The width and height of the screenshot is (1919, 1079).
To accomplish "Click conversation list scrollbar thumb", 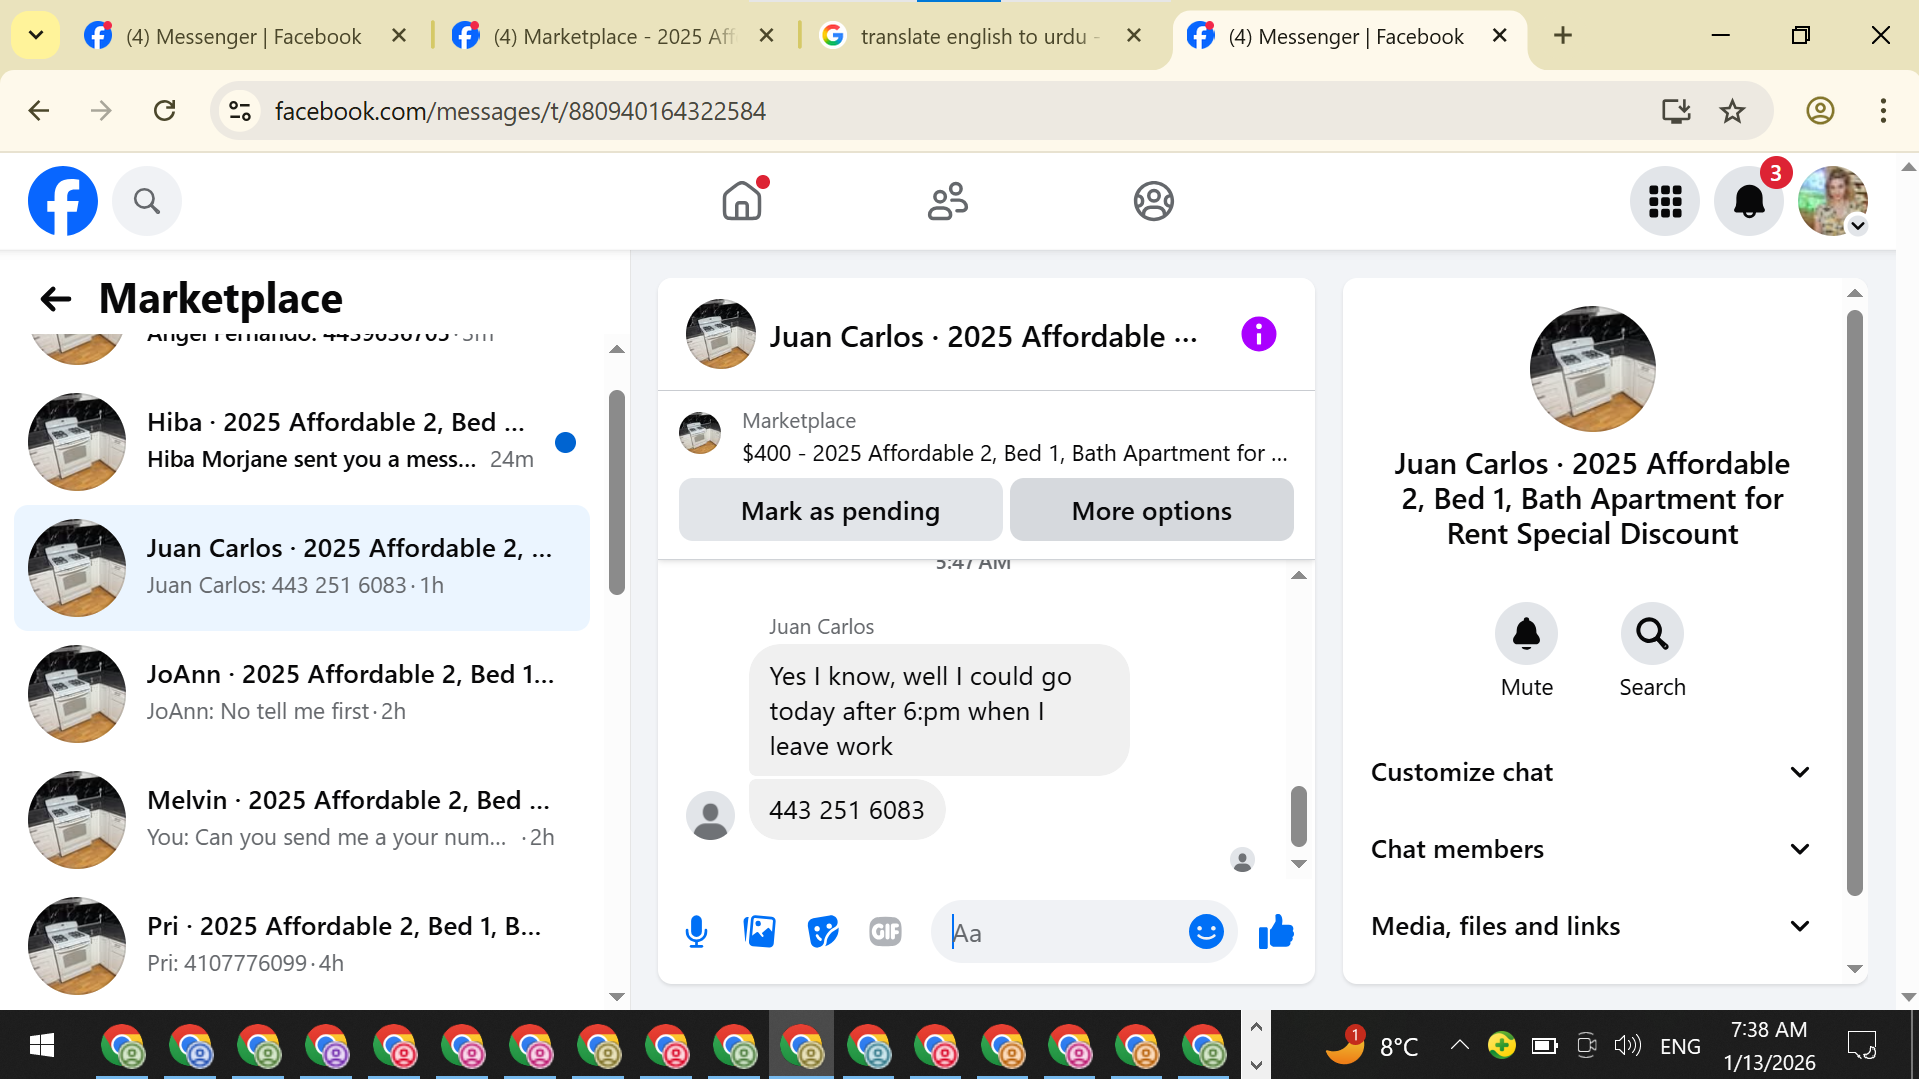I will tap(617, 492).
